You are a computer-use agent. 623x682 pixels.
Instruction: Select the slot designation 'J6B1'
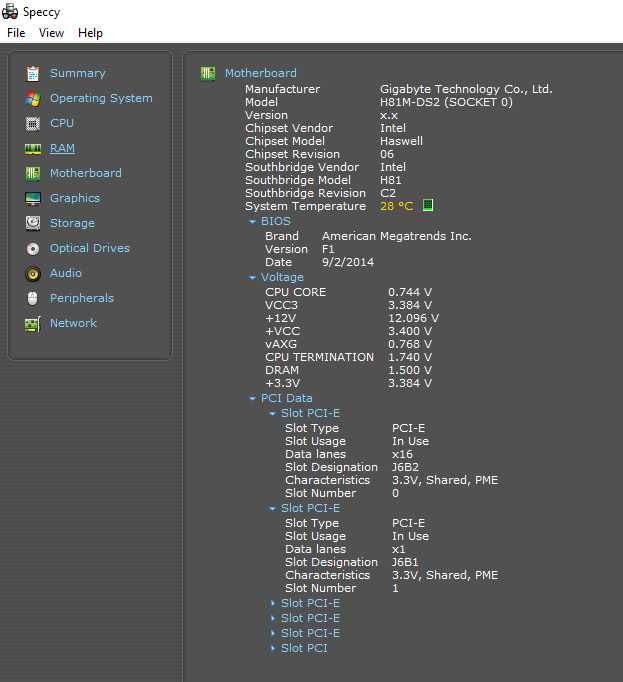405,562
